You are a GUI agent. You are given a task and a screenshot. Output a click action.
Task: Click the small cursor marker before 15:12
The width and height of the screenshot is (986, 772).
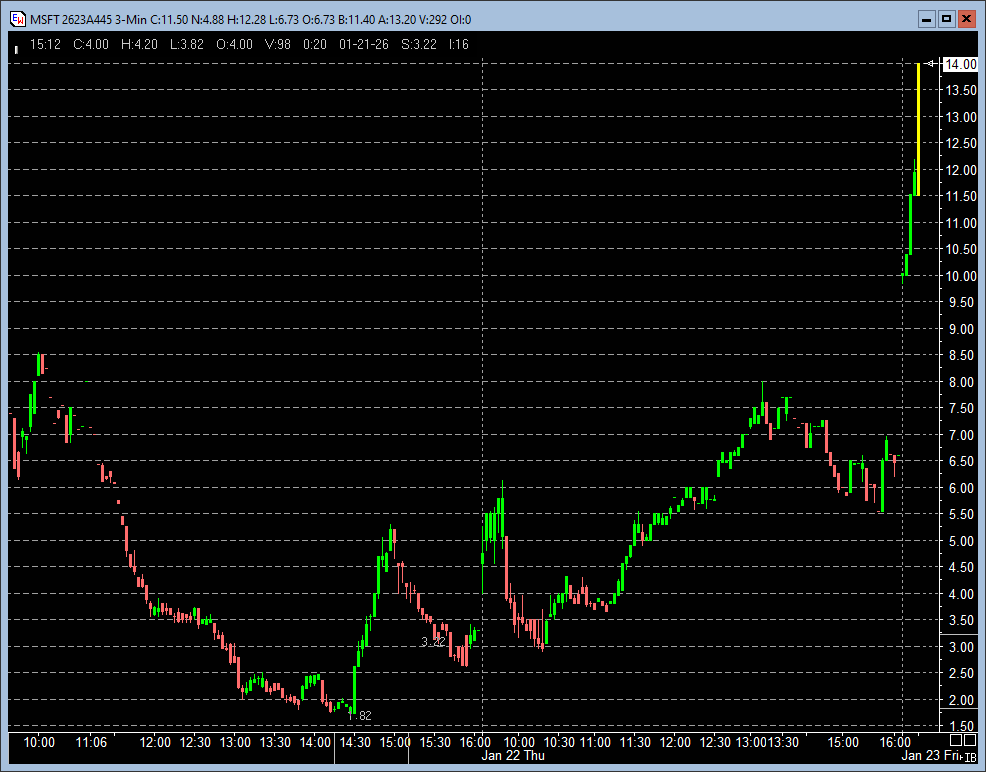[x=16, y=46]
